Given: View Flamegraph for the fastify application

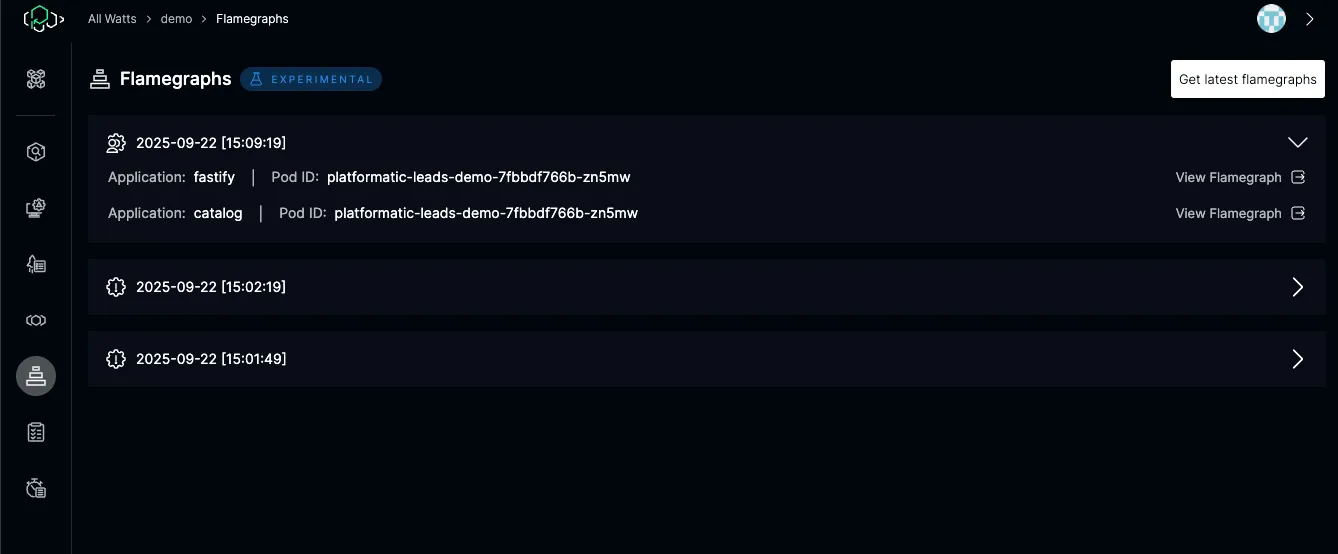Looking at the screenshot, I should (1240, 177).
